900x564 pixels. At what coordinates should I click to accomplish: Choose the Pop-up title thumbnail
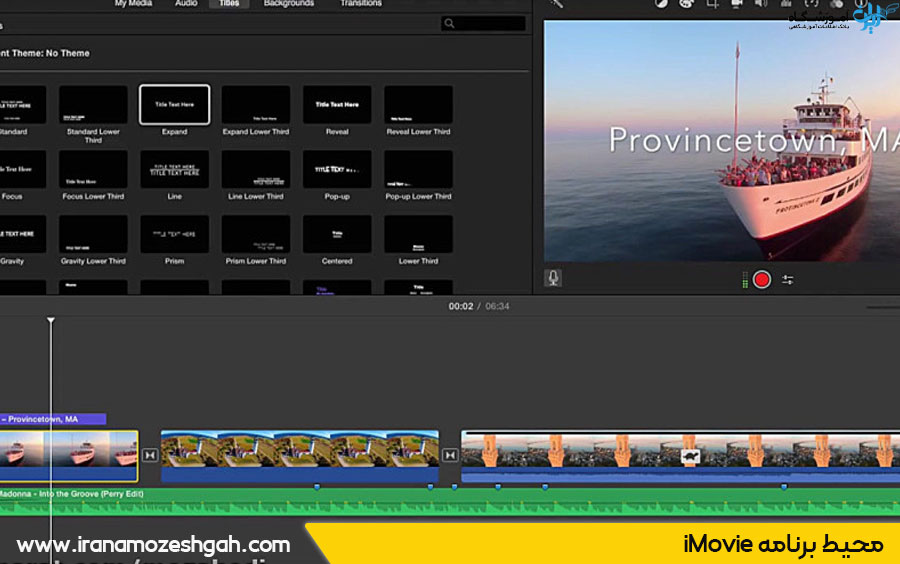(337, 170)
